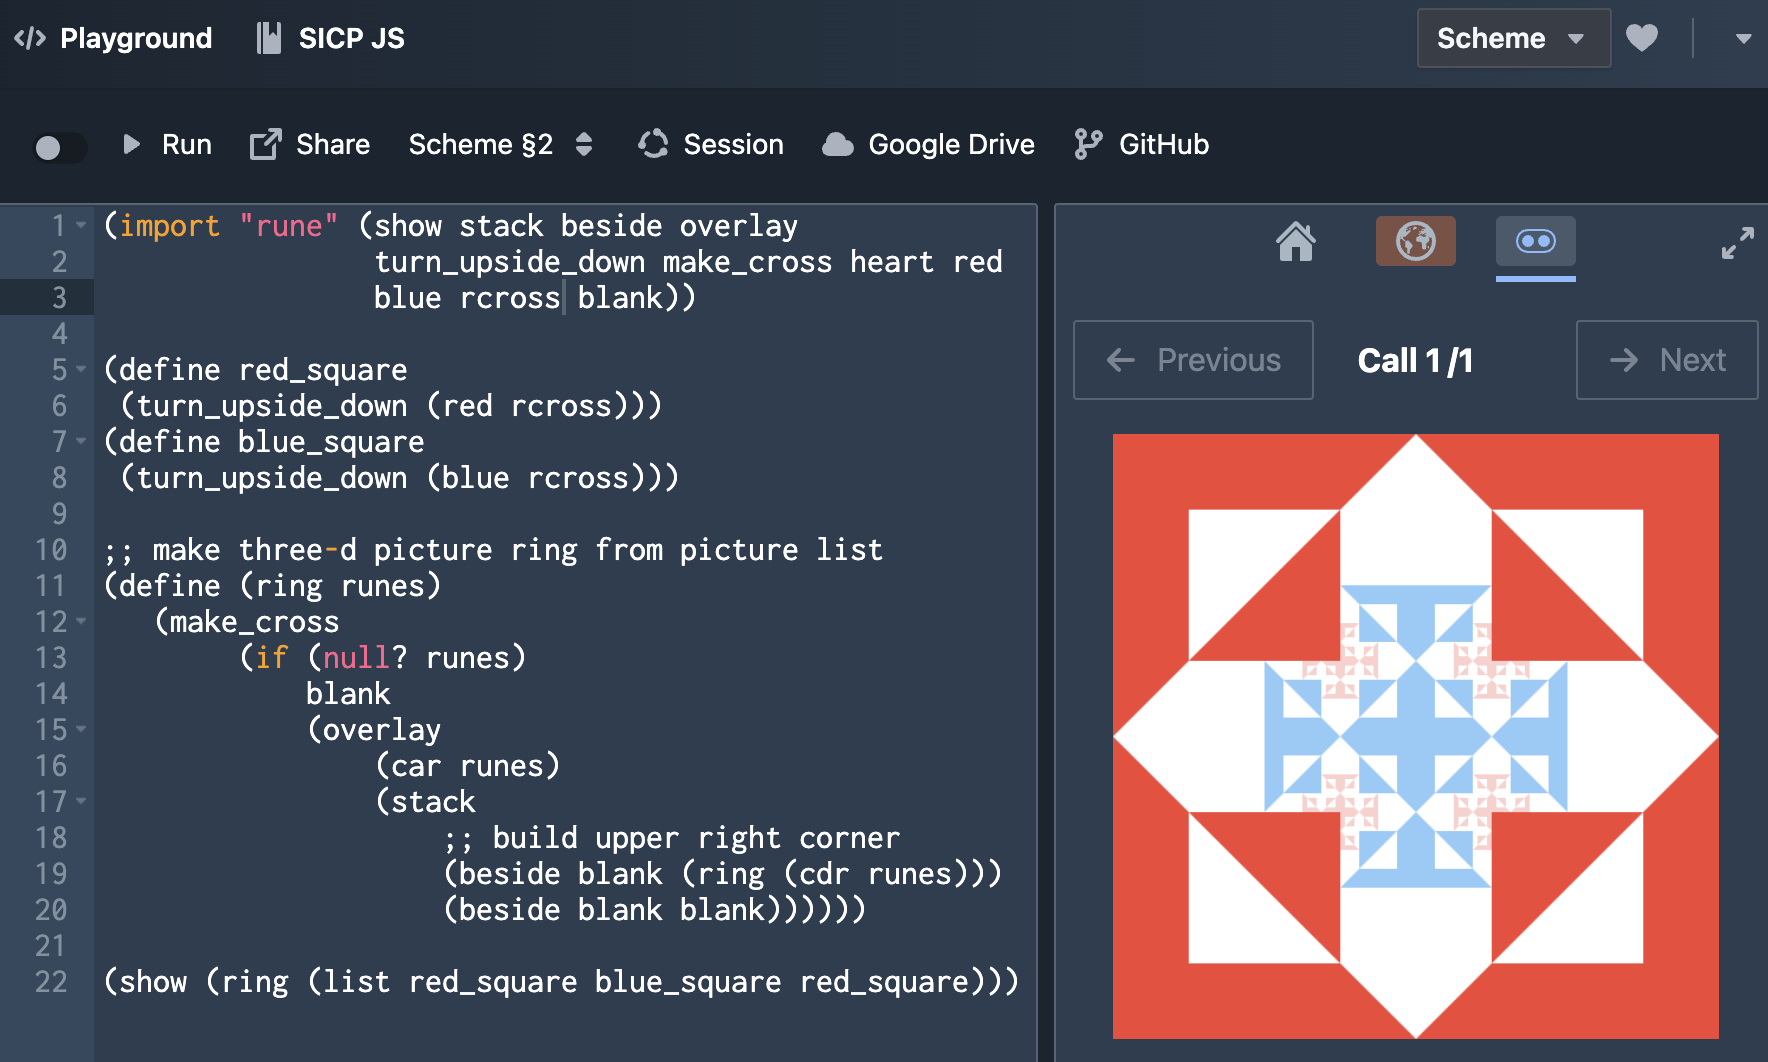Expand the output panel to fullscreen
Screen dimensions: 1768x1062
1737,242
